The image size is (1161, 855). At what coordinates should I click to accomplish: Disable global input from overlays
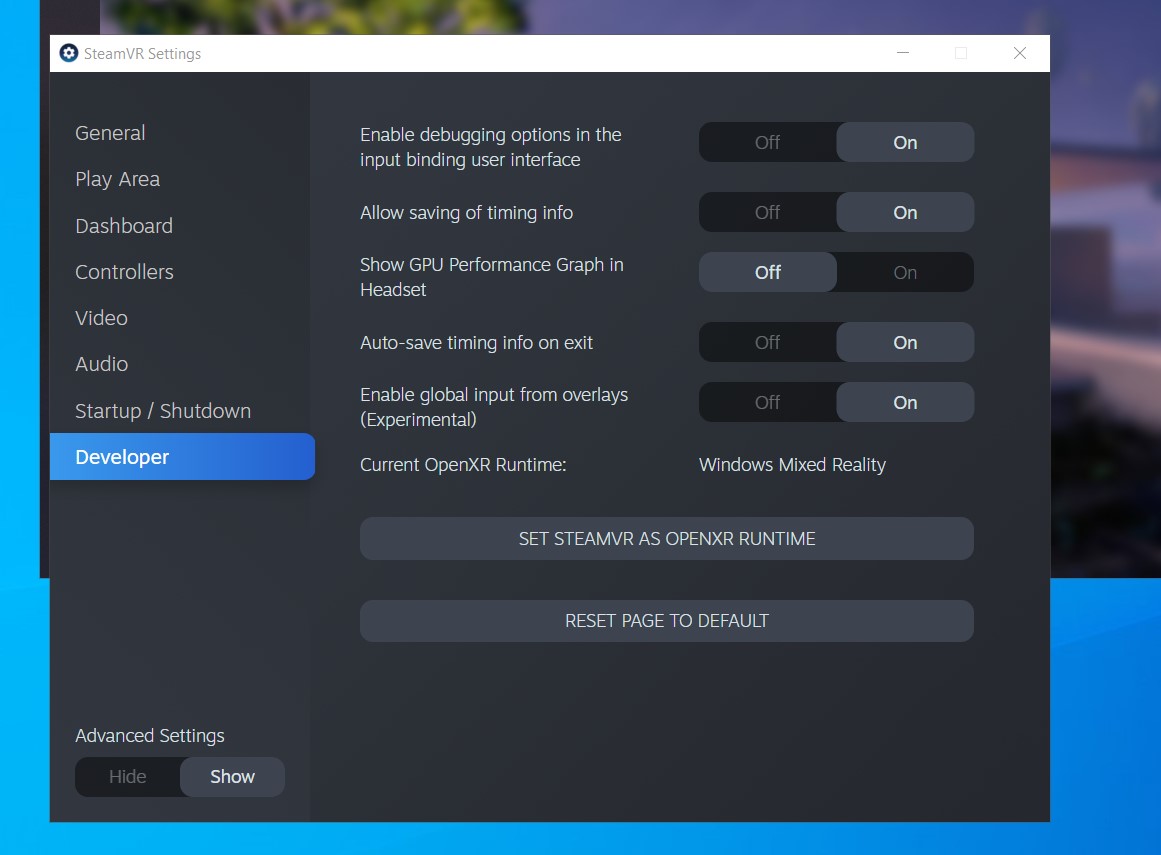click(767, 403)
